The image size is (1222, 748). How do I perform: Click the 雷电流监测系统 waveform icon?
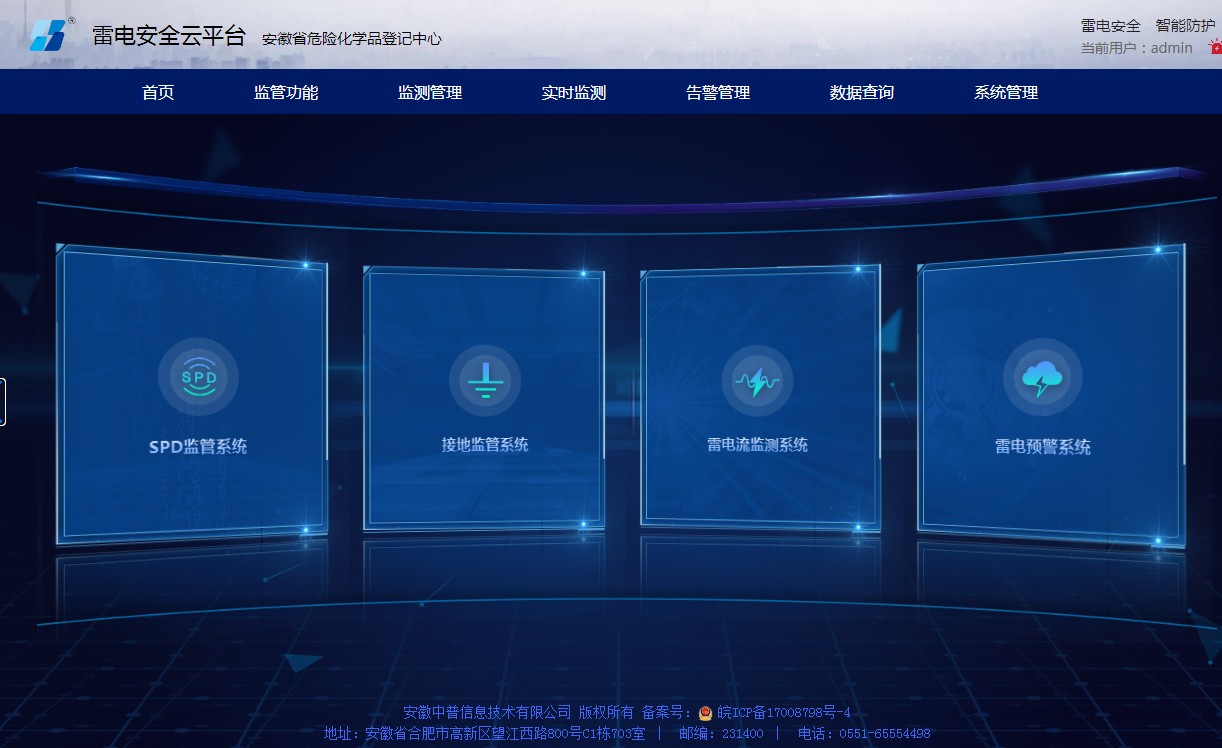[758, 380]
